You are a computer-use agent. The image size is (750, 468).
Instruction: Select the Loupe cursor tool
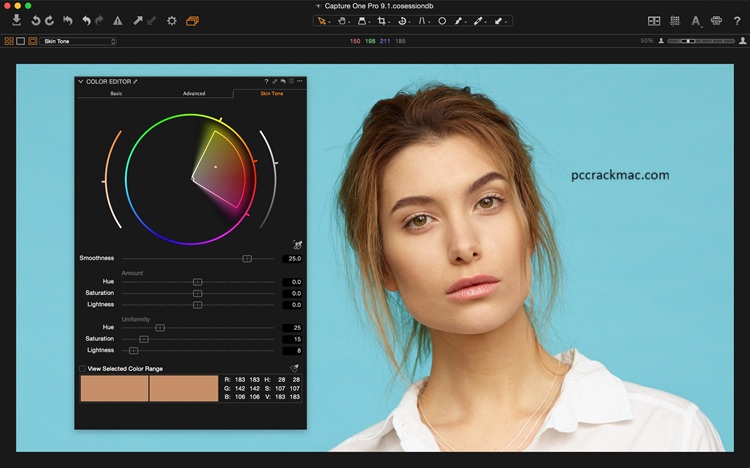(x=362, y=21)
